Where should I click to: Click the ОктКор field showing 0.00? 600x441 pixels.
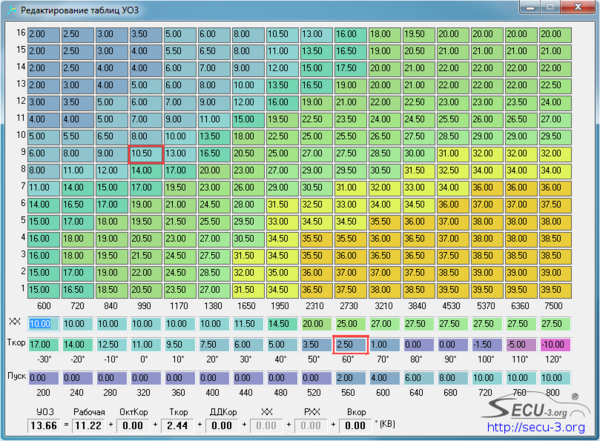133,425
